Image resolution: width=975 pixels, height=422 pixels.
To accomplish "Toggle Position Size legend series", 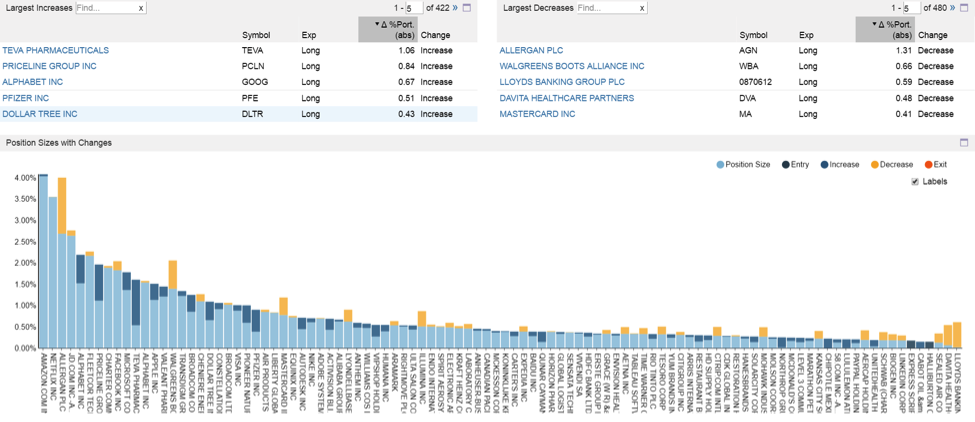I will (x=743, y=165).
